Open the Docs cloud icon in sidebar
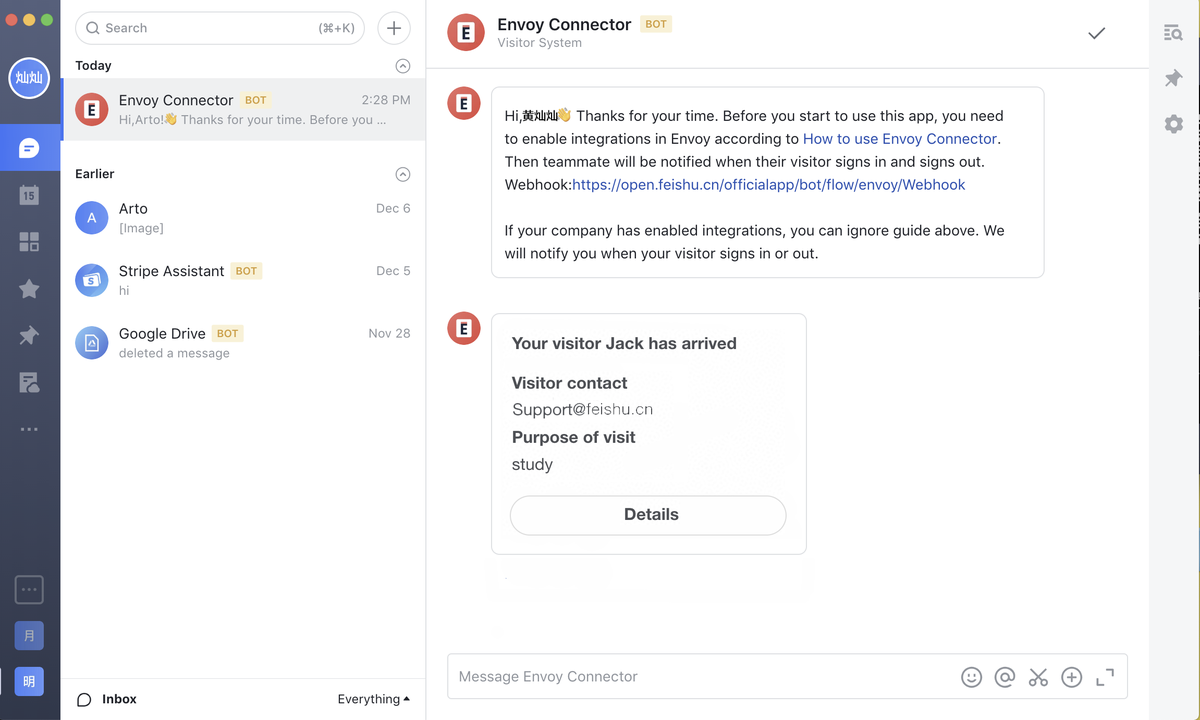This screenshot has width=1200, height=720. click(29, 382)
